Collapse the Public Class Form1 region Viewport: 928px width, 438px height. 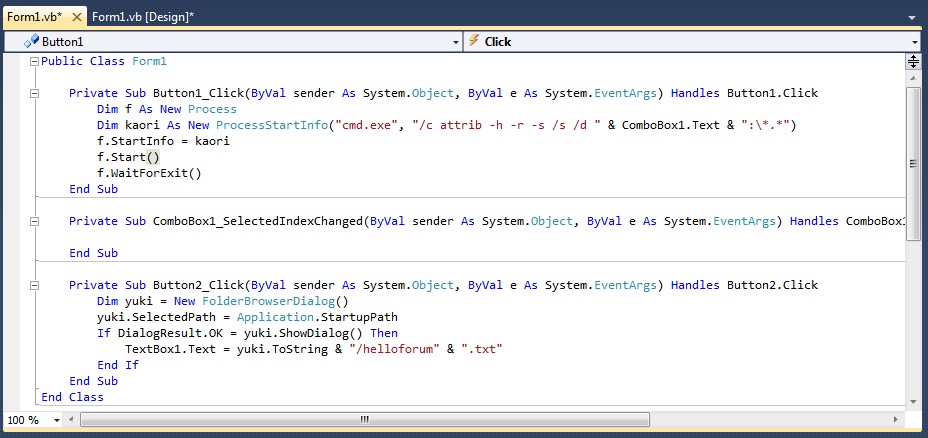click(34, 61)
